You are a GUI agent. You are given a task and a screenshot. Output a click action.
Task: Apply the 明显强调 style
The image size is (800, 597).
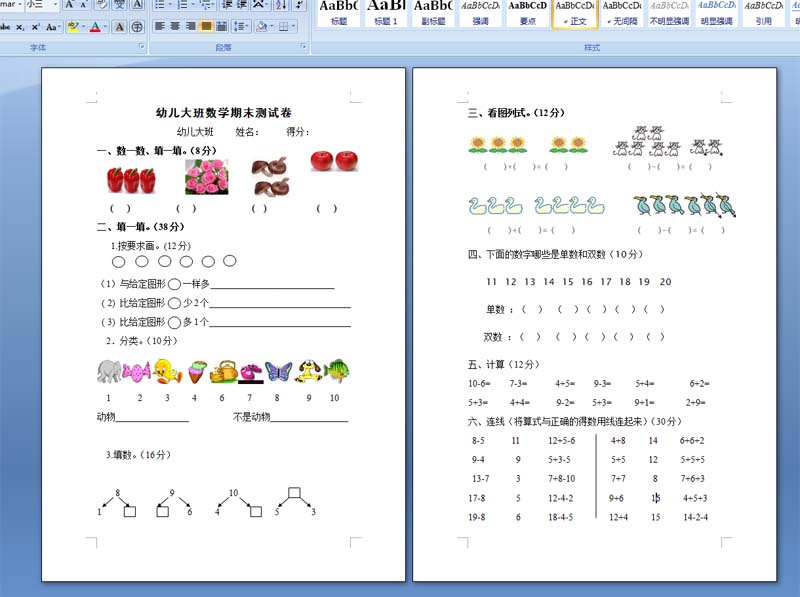click(716, 13)
